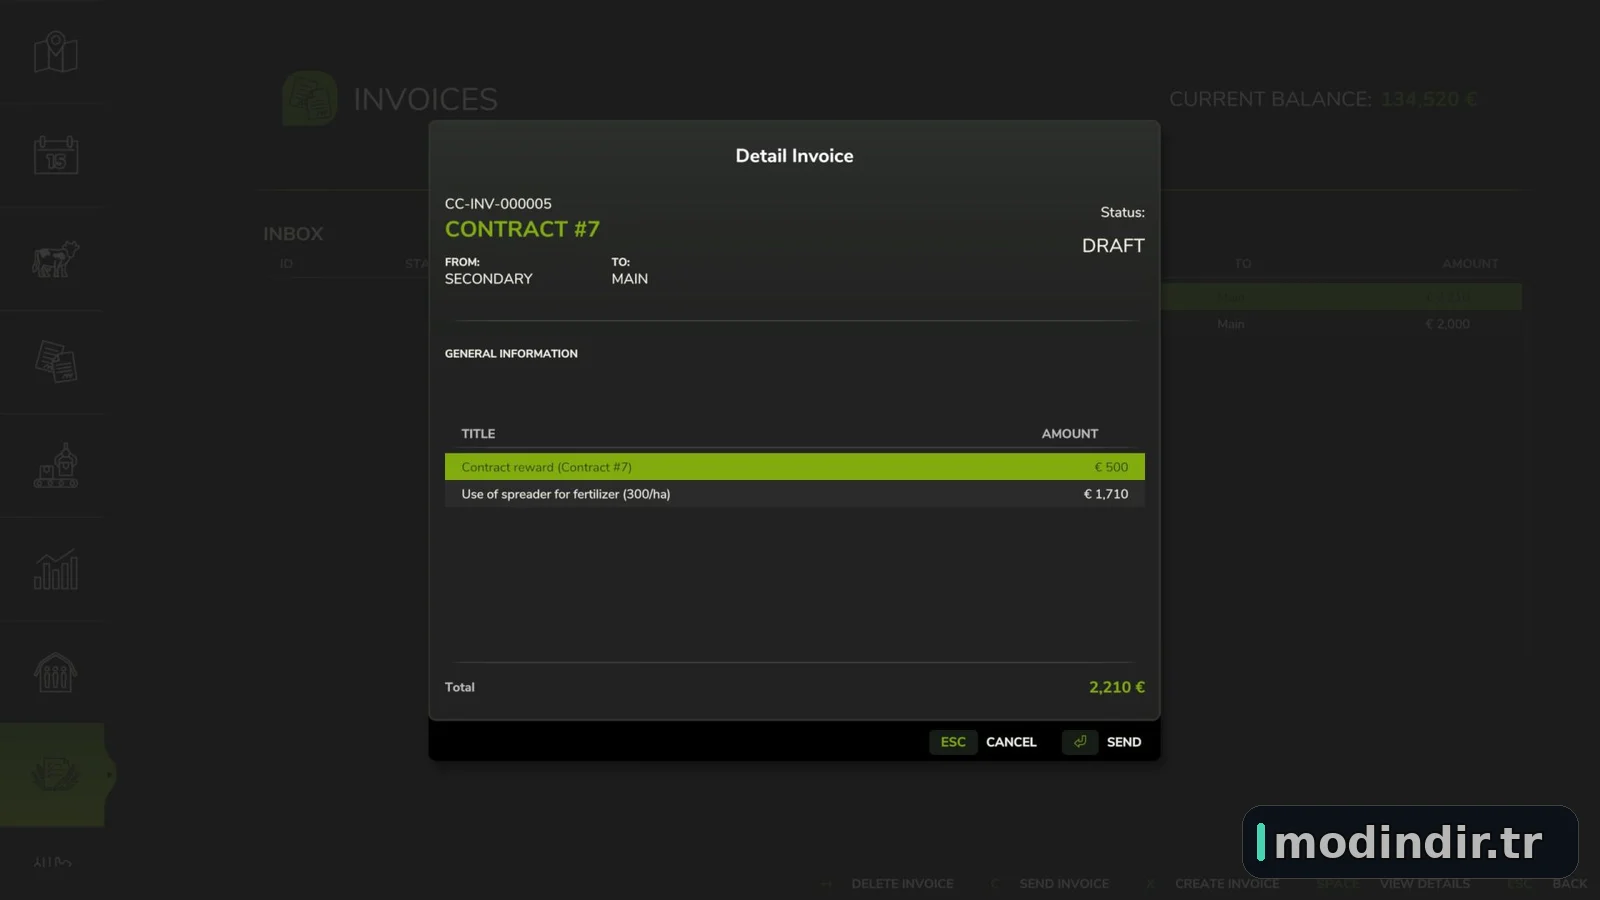
Task: Click the DRAFT status text
Action: click(x=1113, y=246)
